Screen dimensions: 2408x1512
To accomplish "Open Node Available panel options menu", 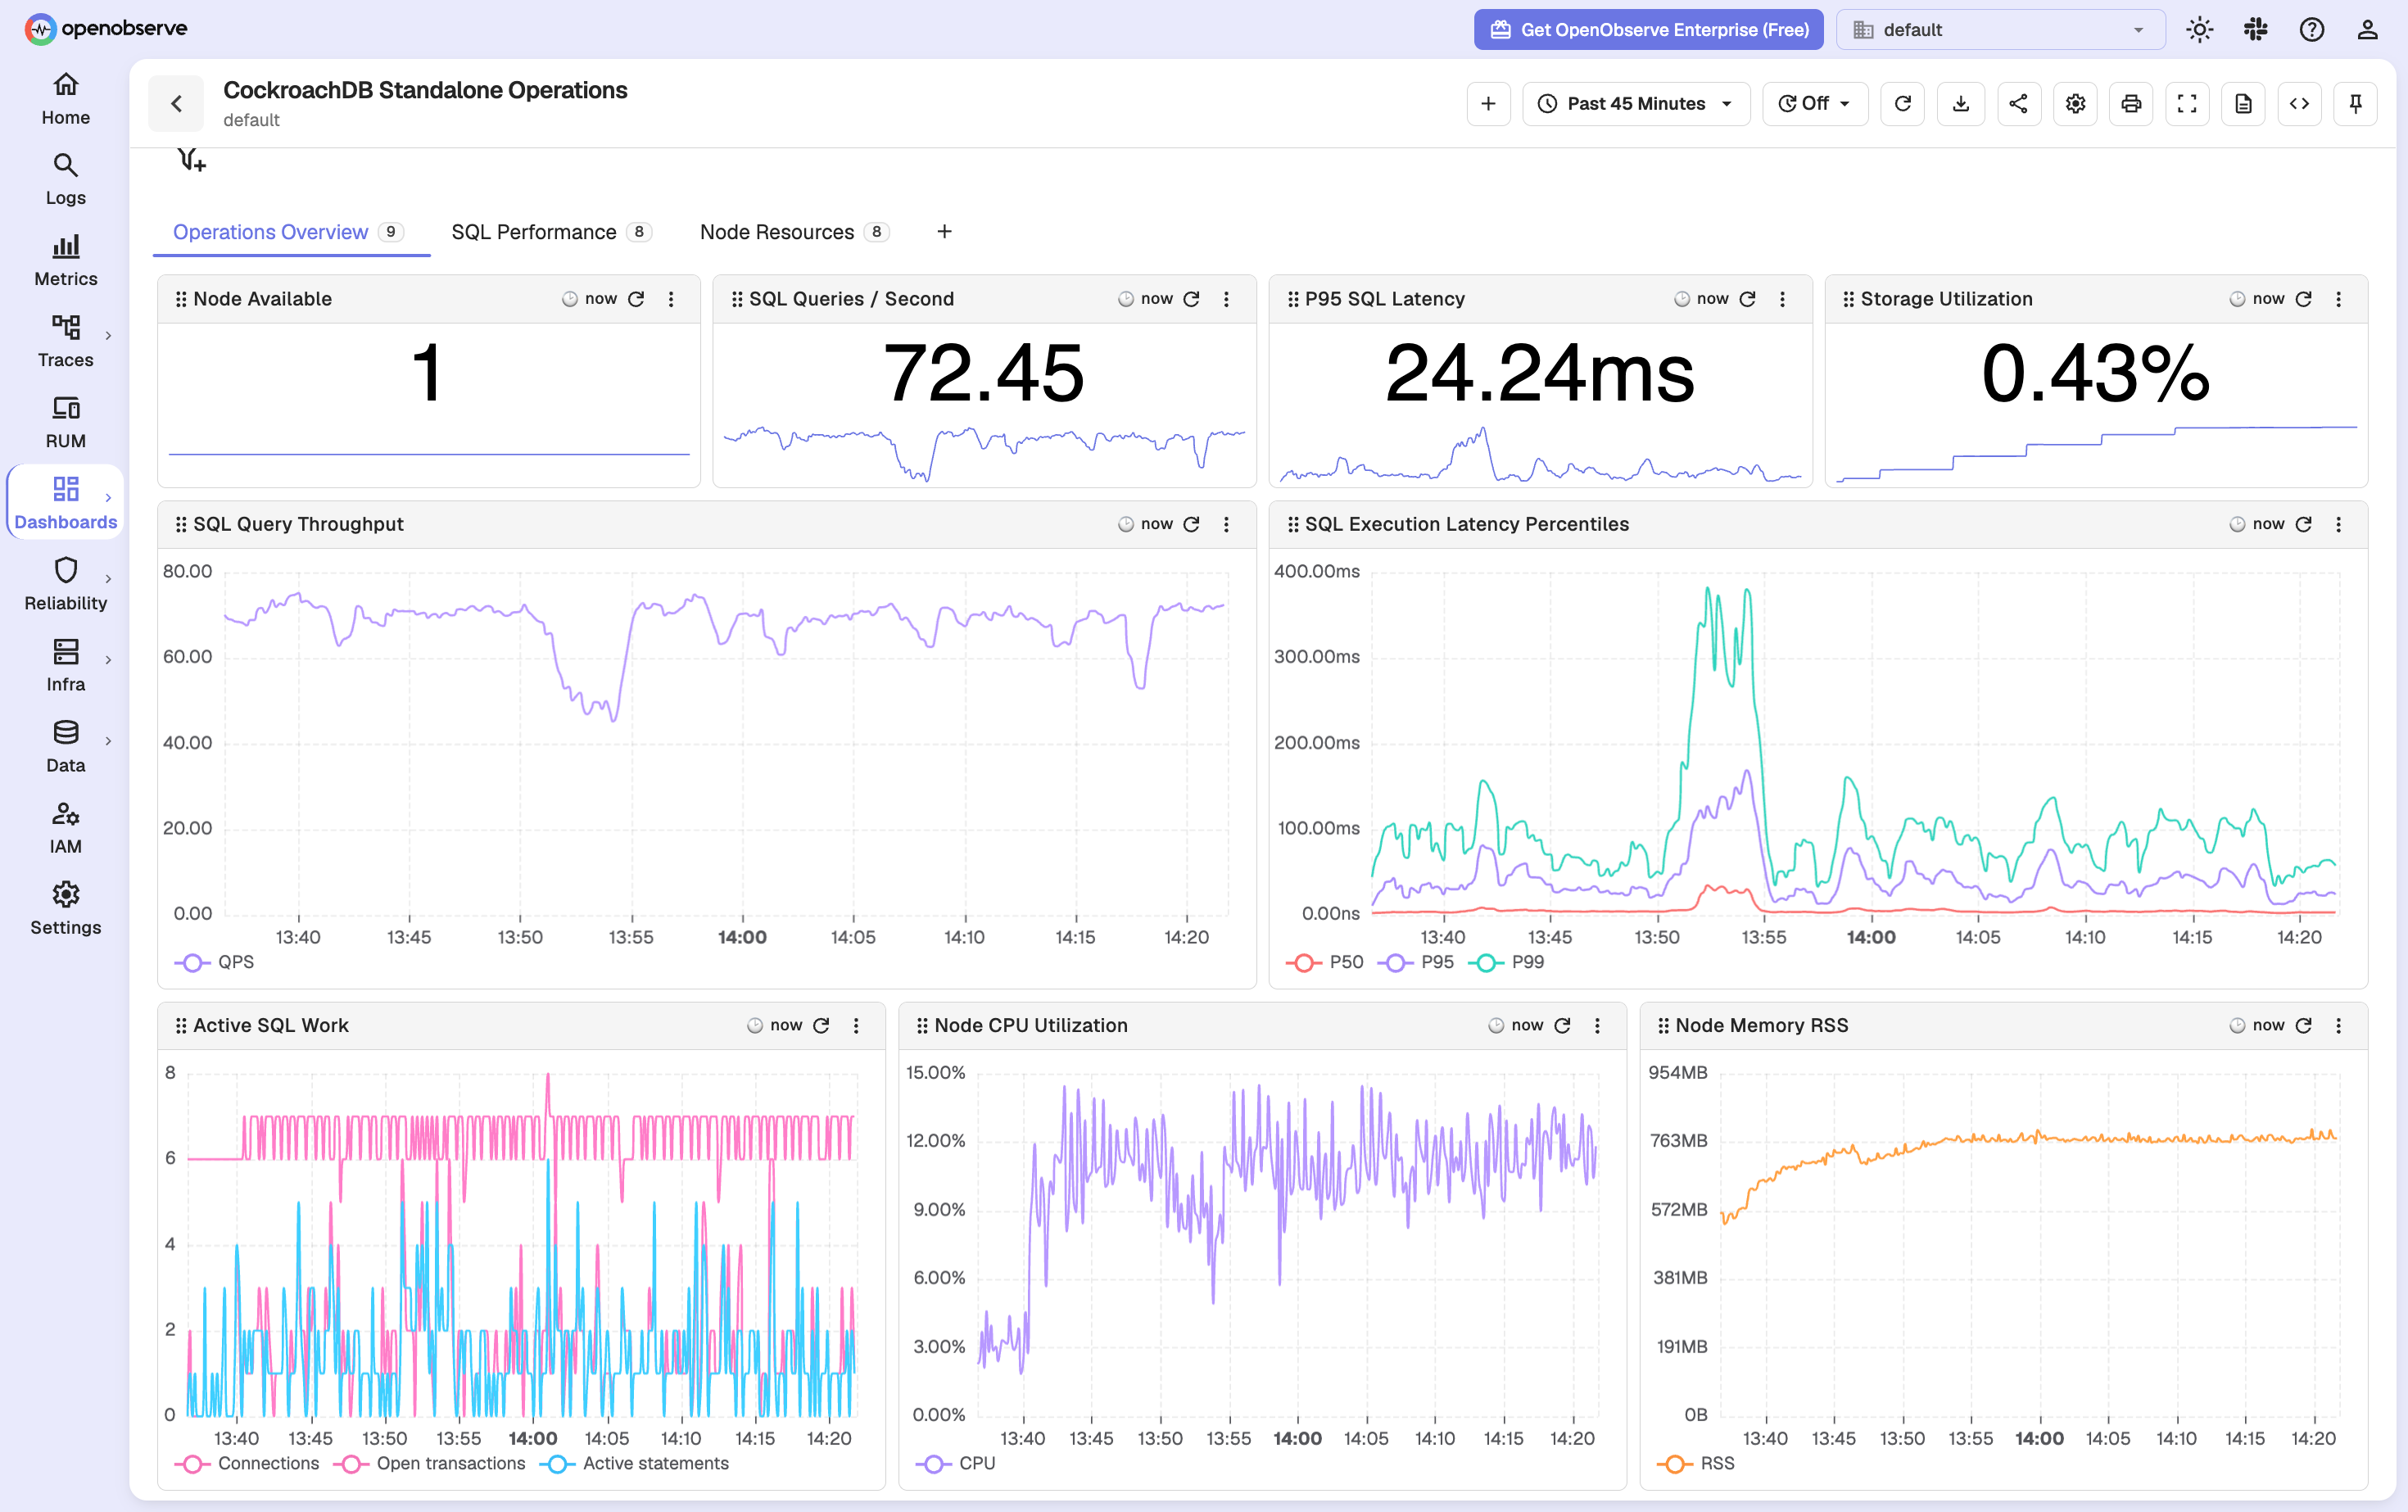I will (x=671, y=299).
